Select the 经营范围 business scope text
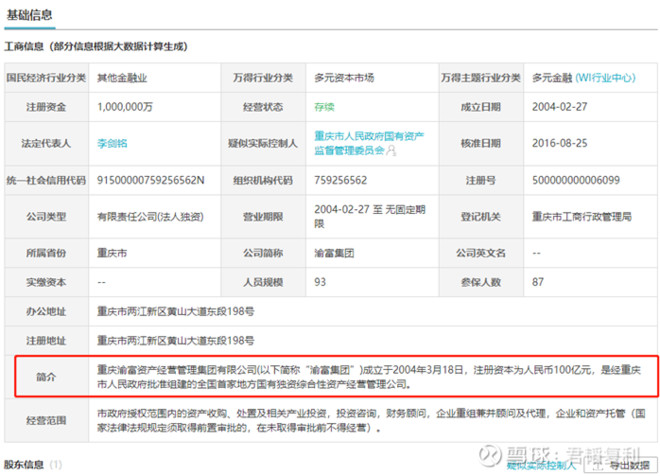660x476 pixels. pyautogui.click(x=371, y=420)
